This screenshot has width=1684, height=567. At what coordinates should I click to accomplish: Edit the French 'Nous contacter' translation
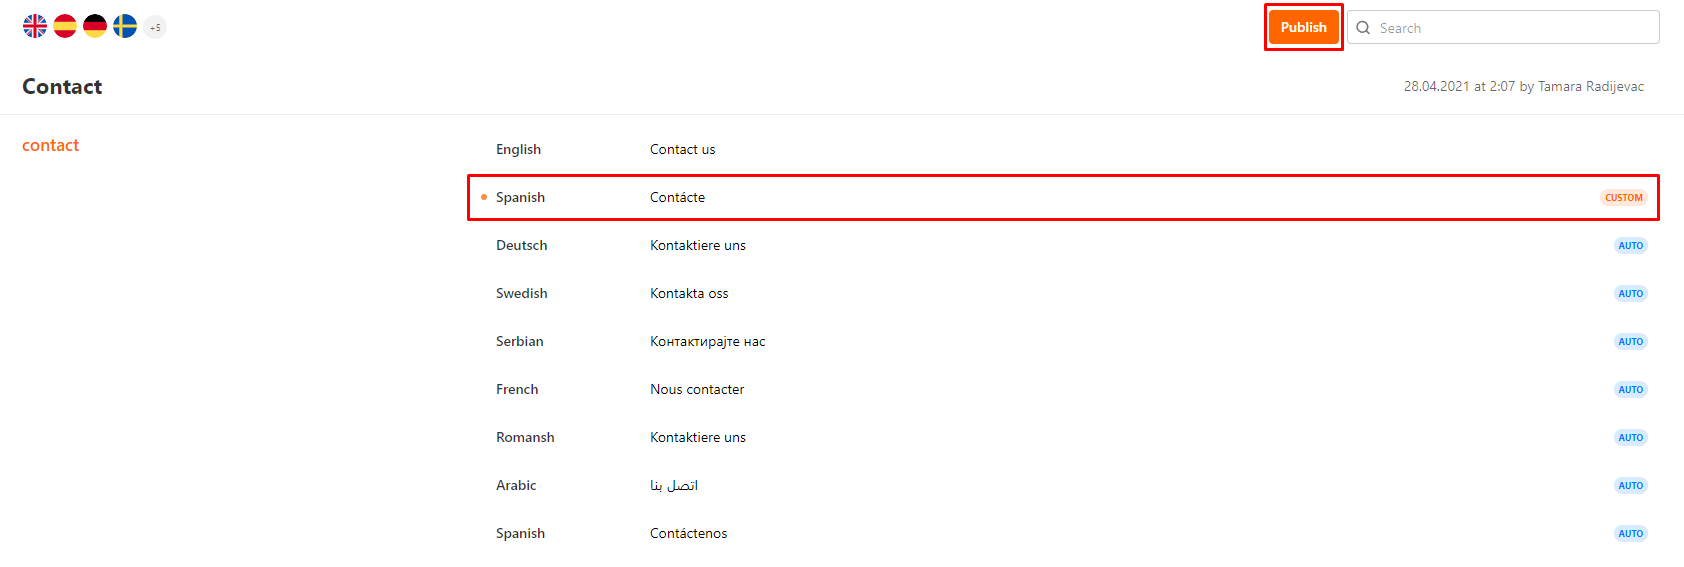pyautogui.click(x=697, y=389)
